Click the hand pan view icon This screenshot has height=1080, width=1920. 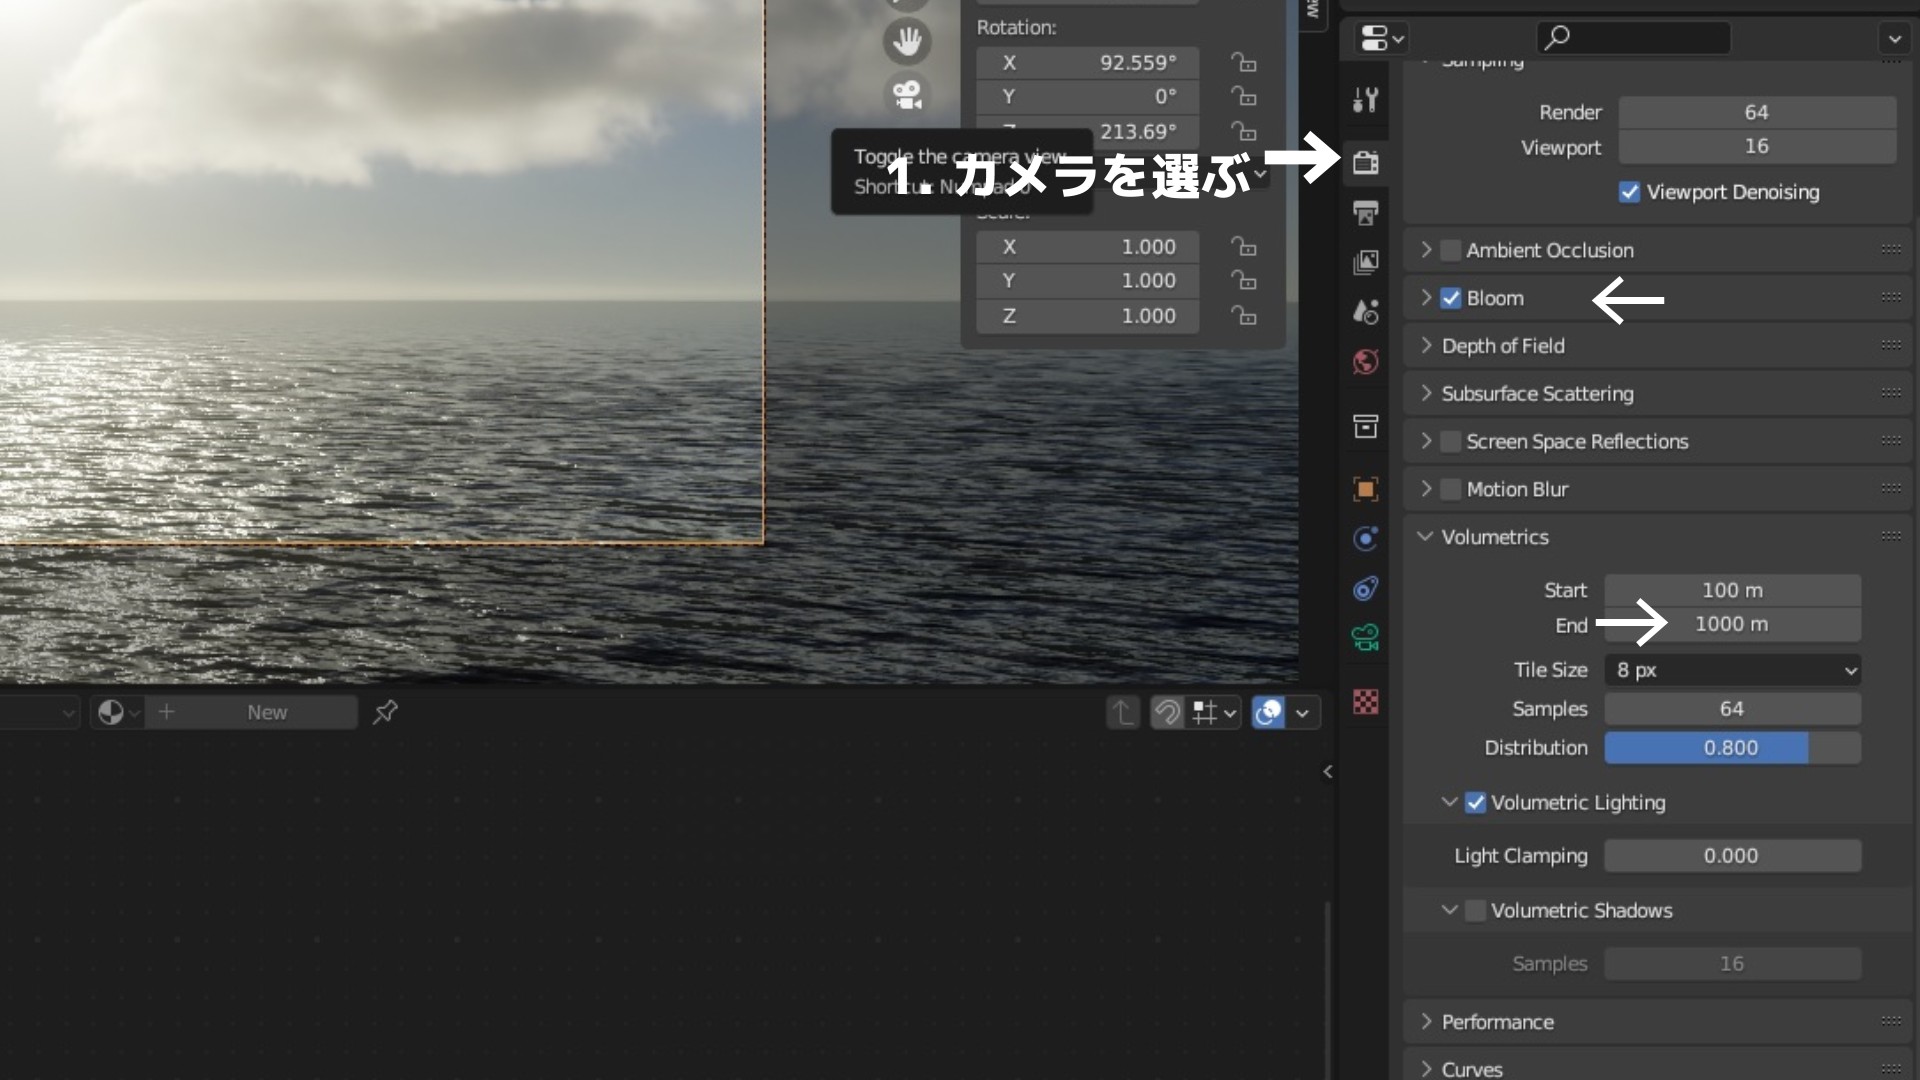[x=906, y=42]
